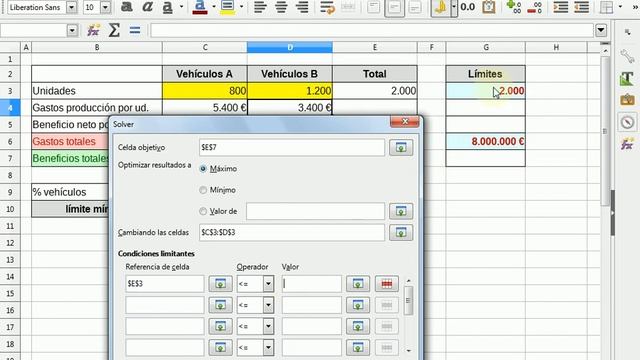Image resolution: width=640 pixels, height=360 pixels.
Task: Click the cell picker next to $E$3 reference
Action: pos(220,284)
